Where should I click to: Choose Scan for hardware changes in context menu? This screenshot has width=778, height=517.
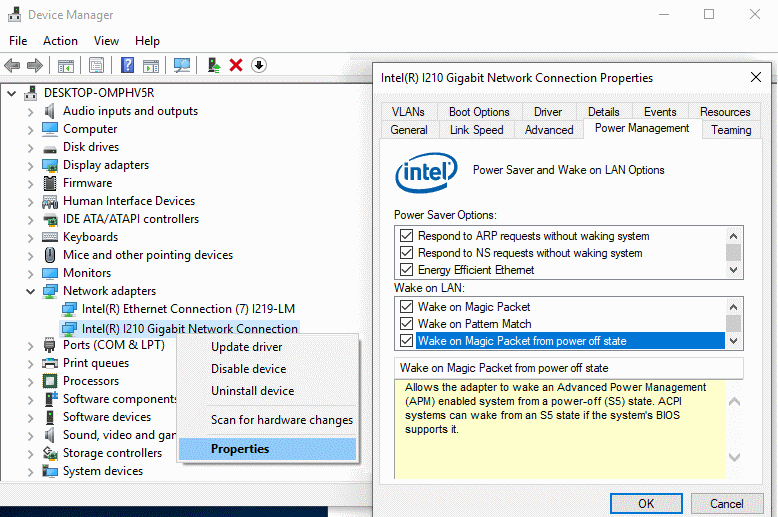[267, 420]
